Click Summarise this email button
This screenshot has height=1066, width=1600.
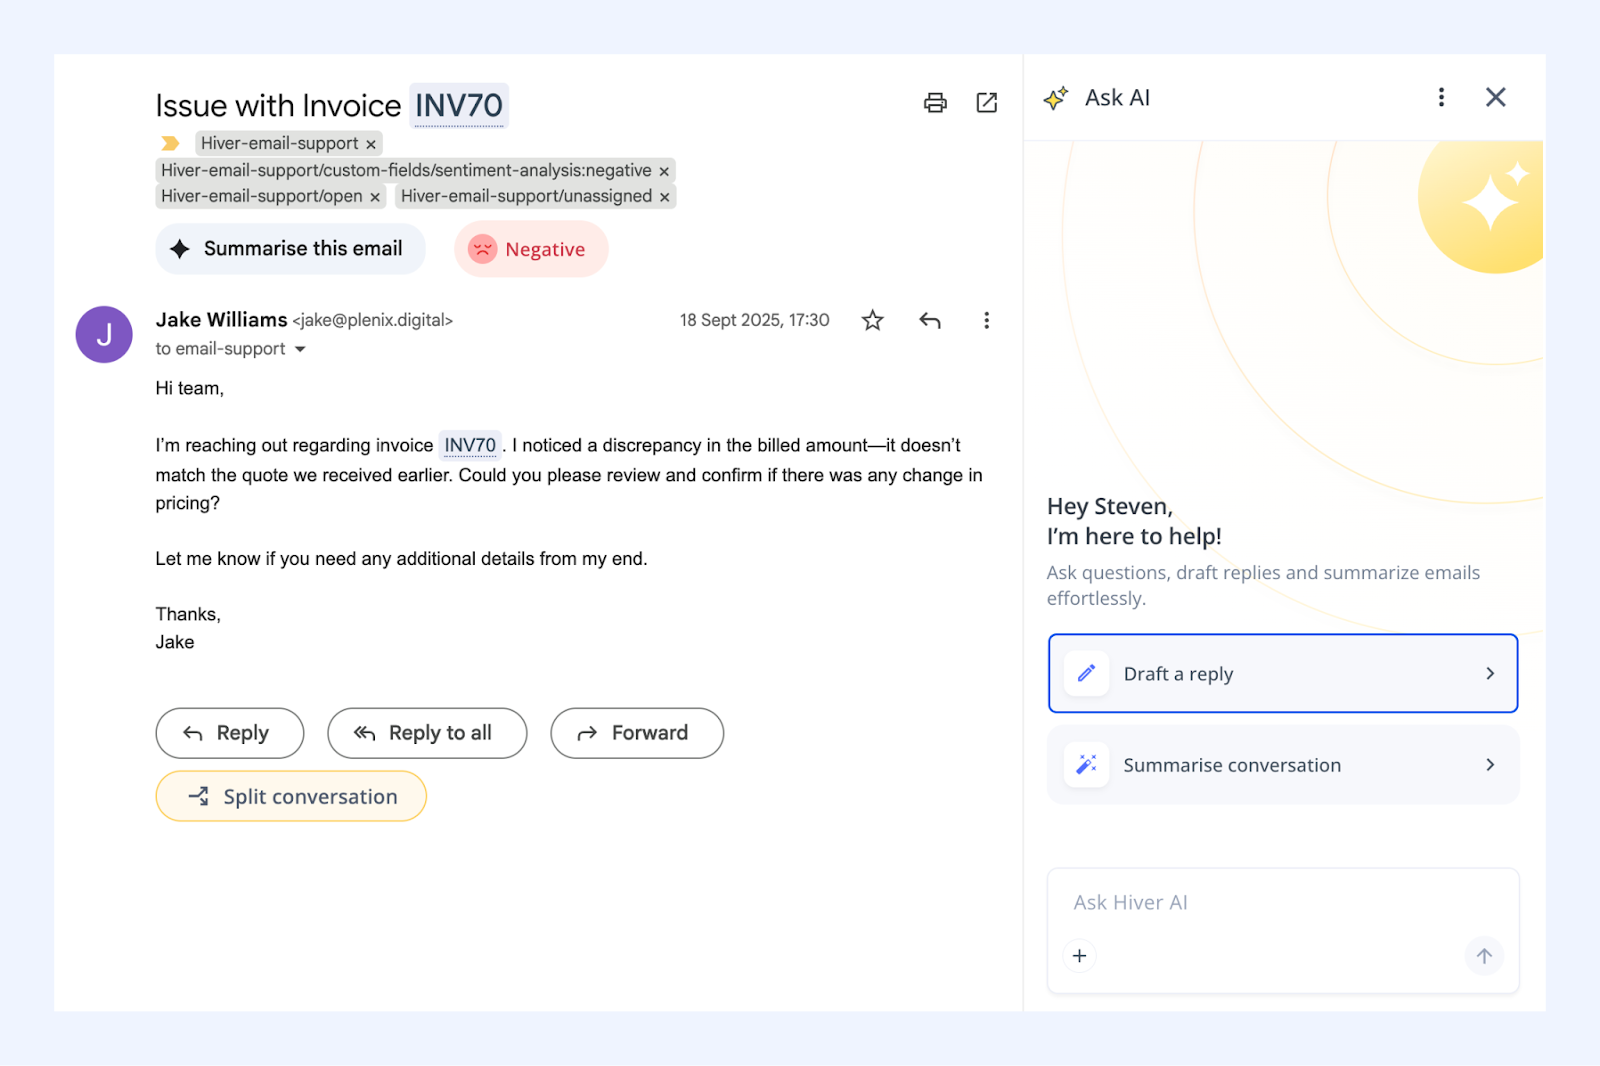[x=290, y=249]
